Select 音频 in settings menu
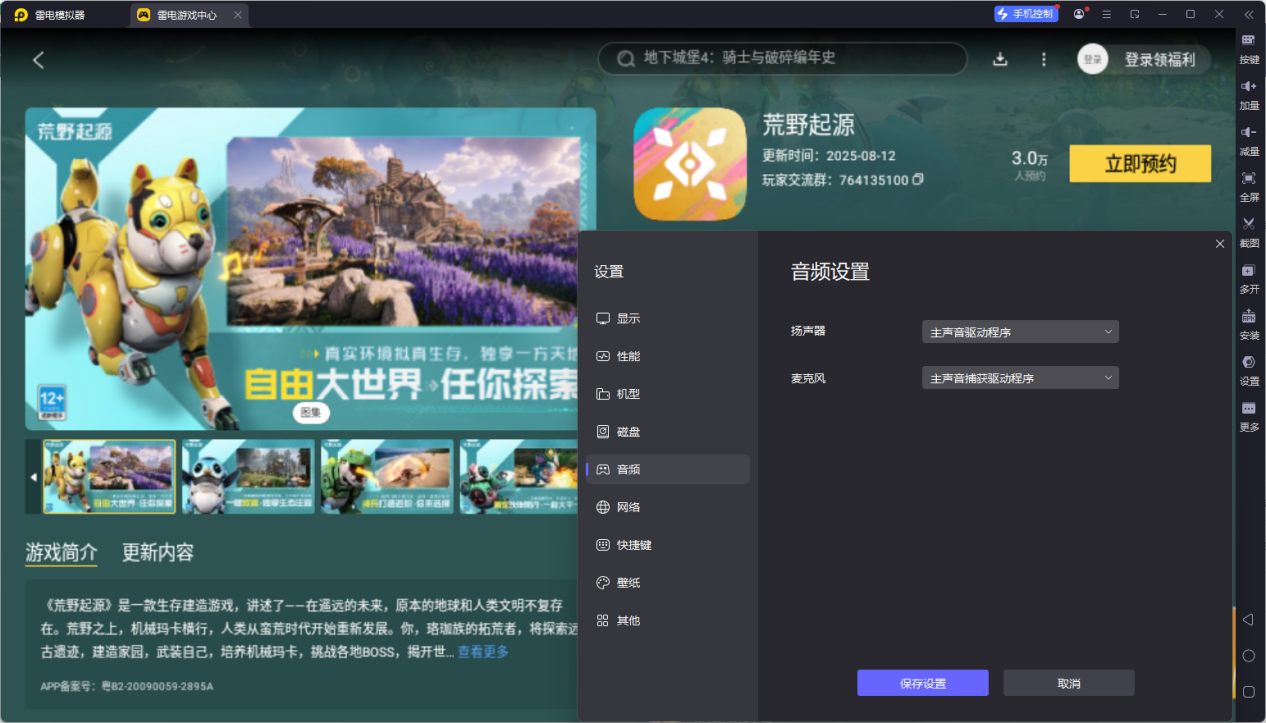Image resolution: width=1266 pixels, height=723 pixels. point(668,469)
